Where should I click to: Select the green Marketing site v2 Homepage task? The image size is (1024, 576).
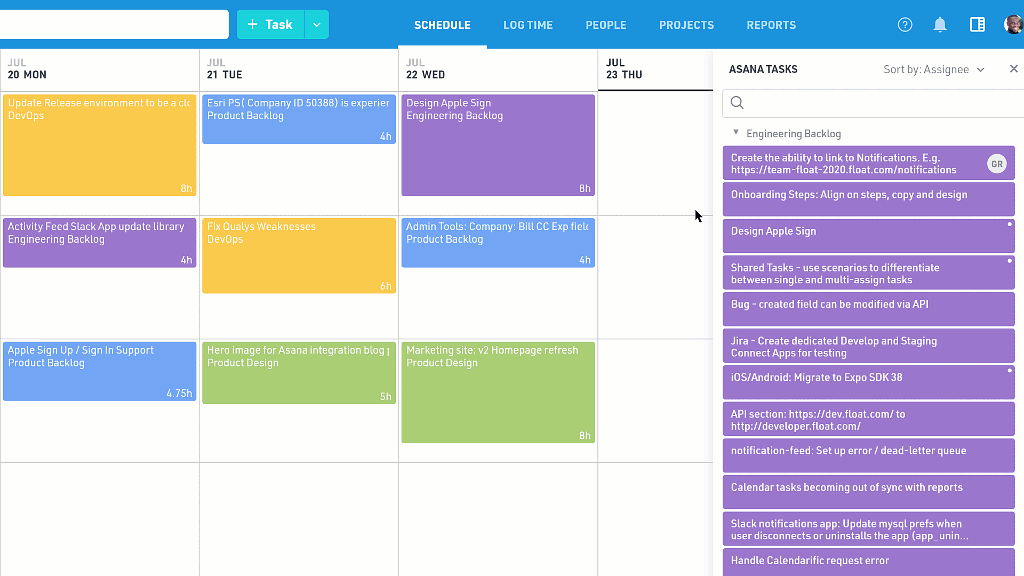498,392
